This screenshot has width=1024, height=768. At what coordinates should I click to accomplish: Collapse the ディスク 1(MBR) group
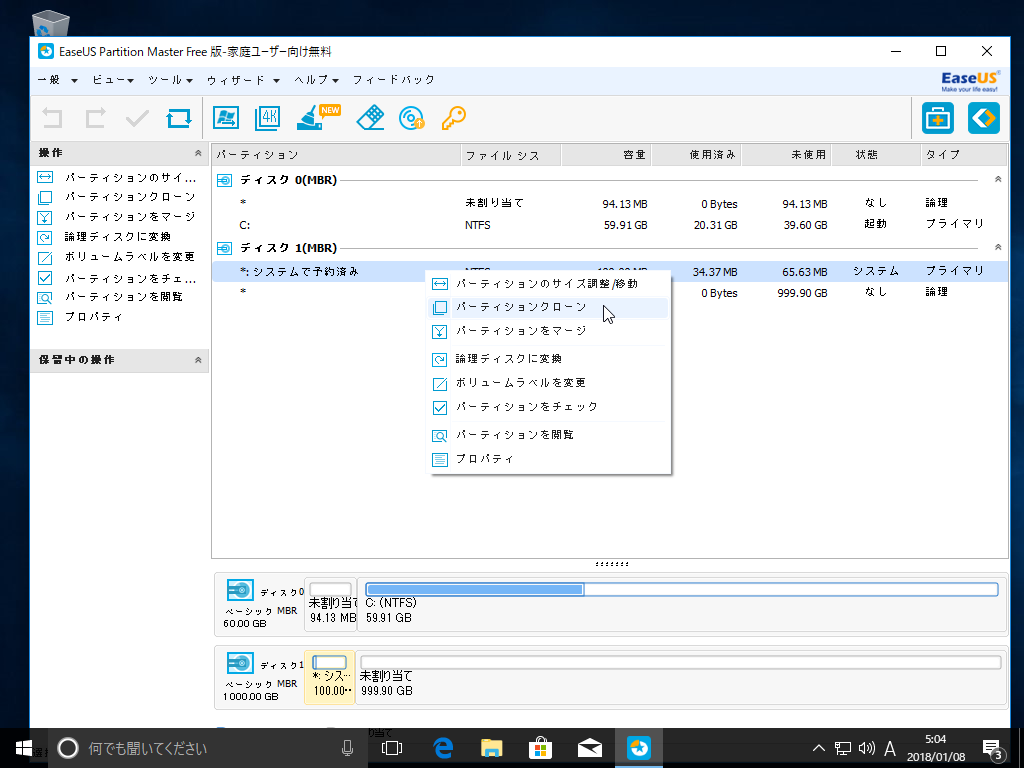(x=998, y=248)
